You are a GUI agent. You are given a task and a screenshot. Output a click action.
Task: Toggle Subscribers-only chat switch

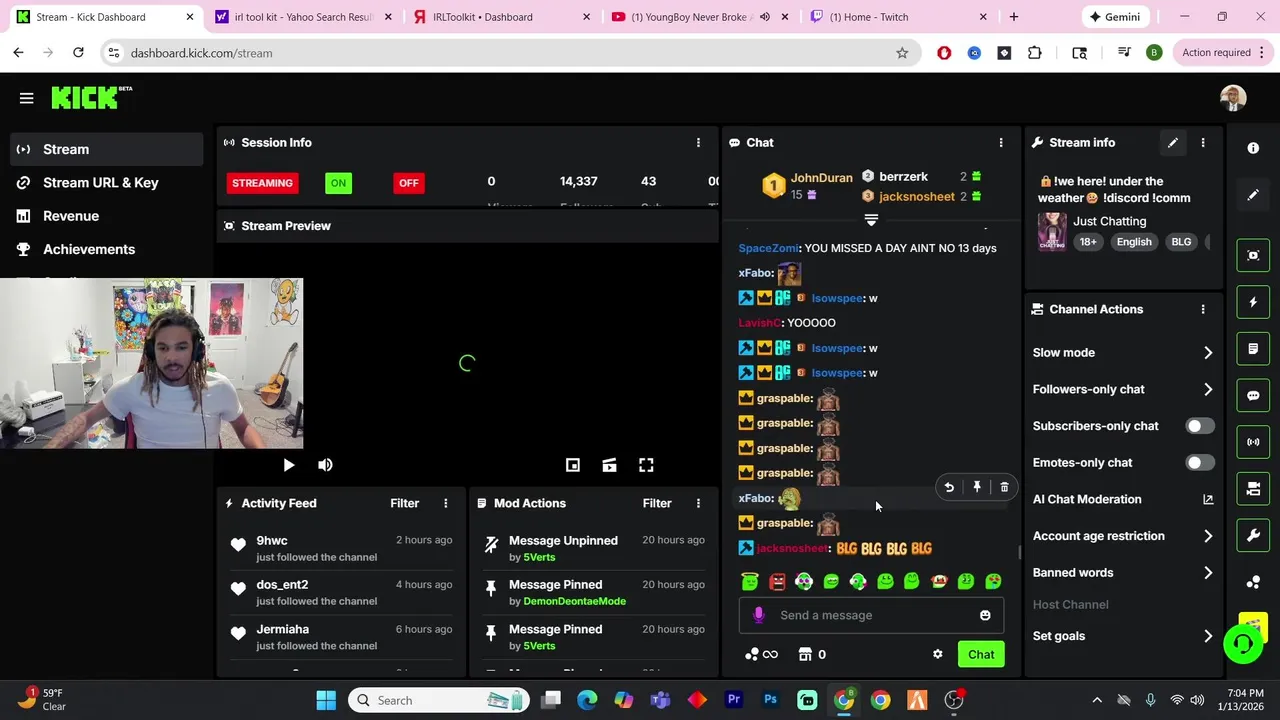coord(1199,426)
